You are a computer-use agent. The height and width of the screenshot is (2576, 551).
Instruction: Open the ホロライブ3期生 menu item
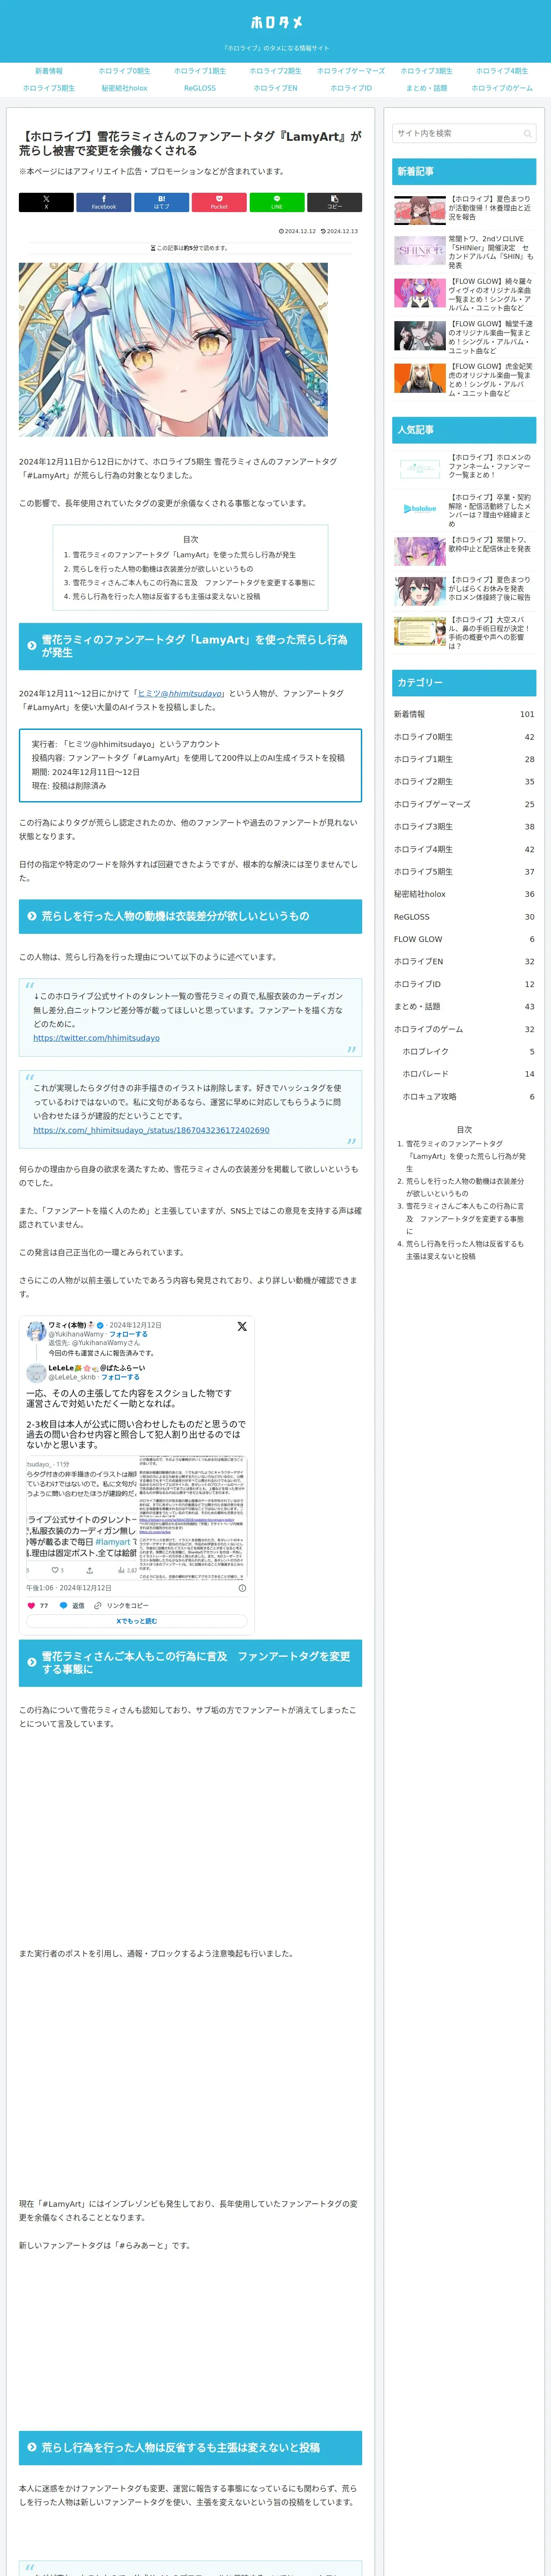click(x=426, y=71)
